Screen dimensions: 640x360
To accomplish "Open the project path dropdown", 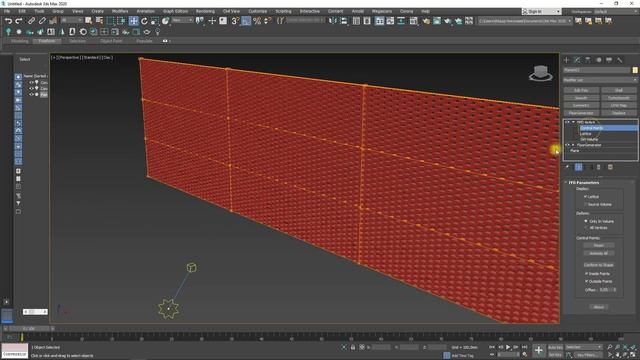I will click(x=525, y=20).
